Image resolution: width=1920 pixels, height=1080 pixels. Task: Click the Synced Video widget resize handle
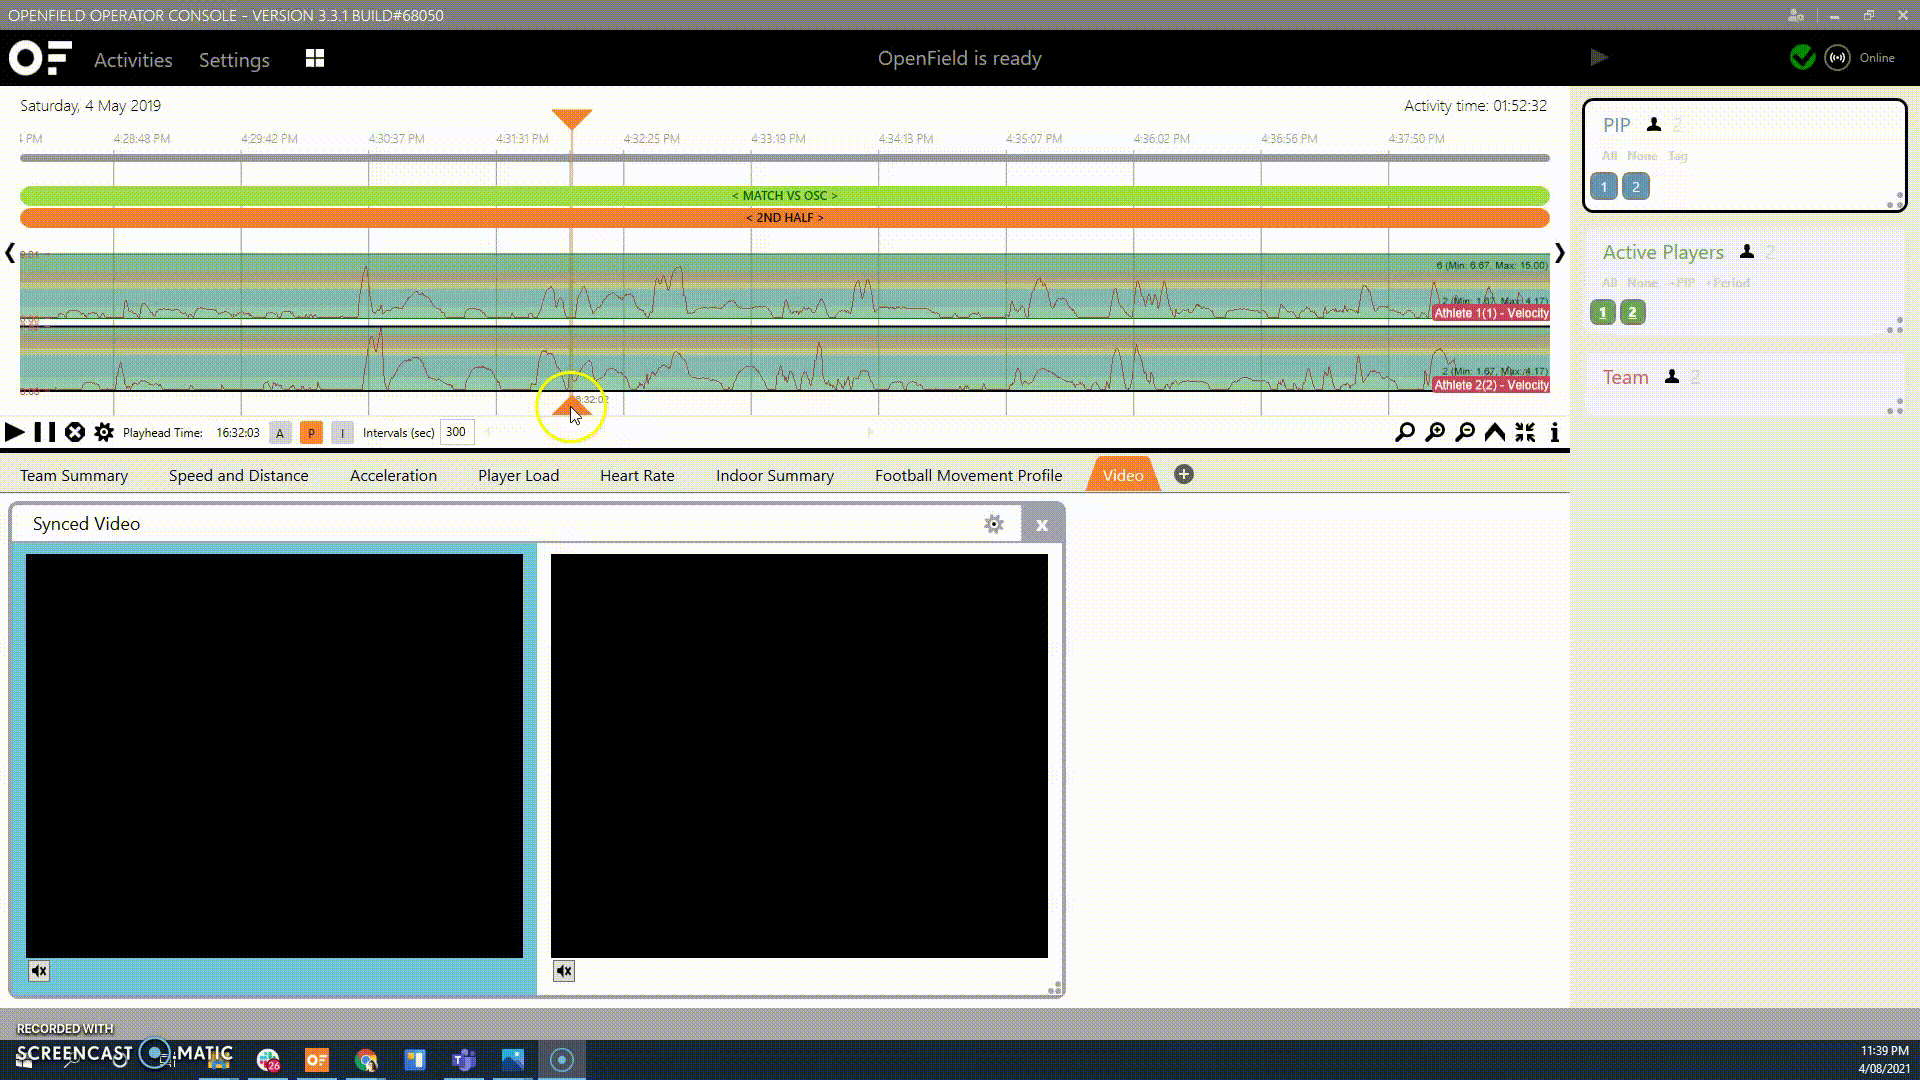pos(1054,988)
